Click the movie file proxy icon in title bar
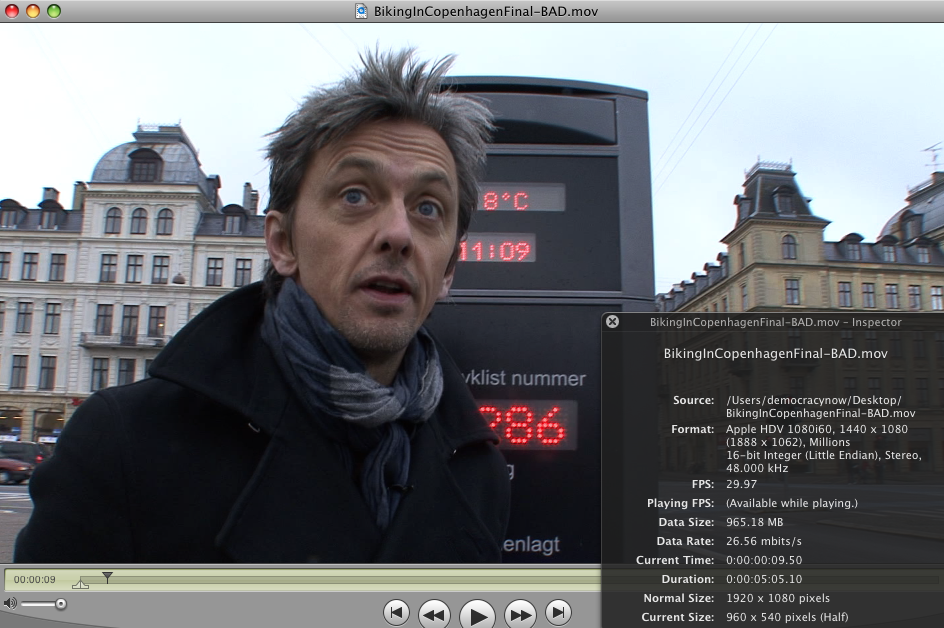944x628 pixels. (x=361, y=11)
